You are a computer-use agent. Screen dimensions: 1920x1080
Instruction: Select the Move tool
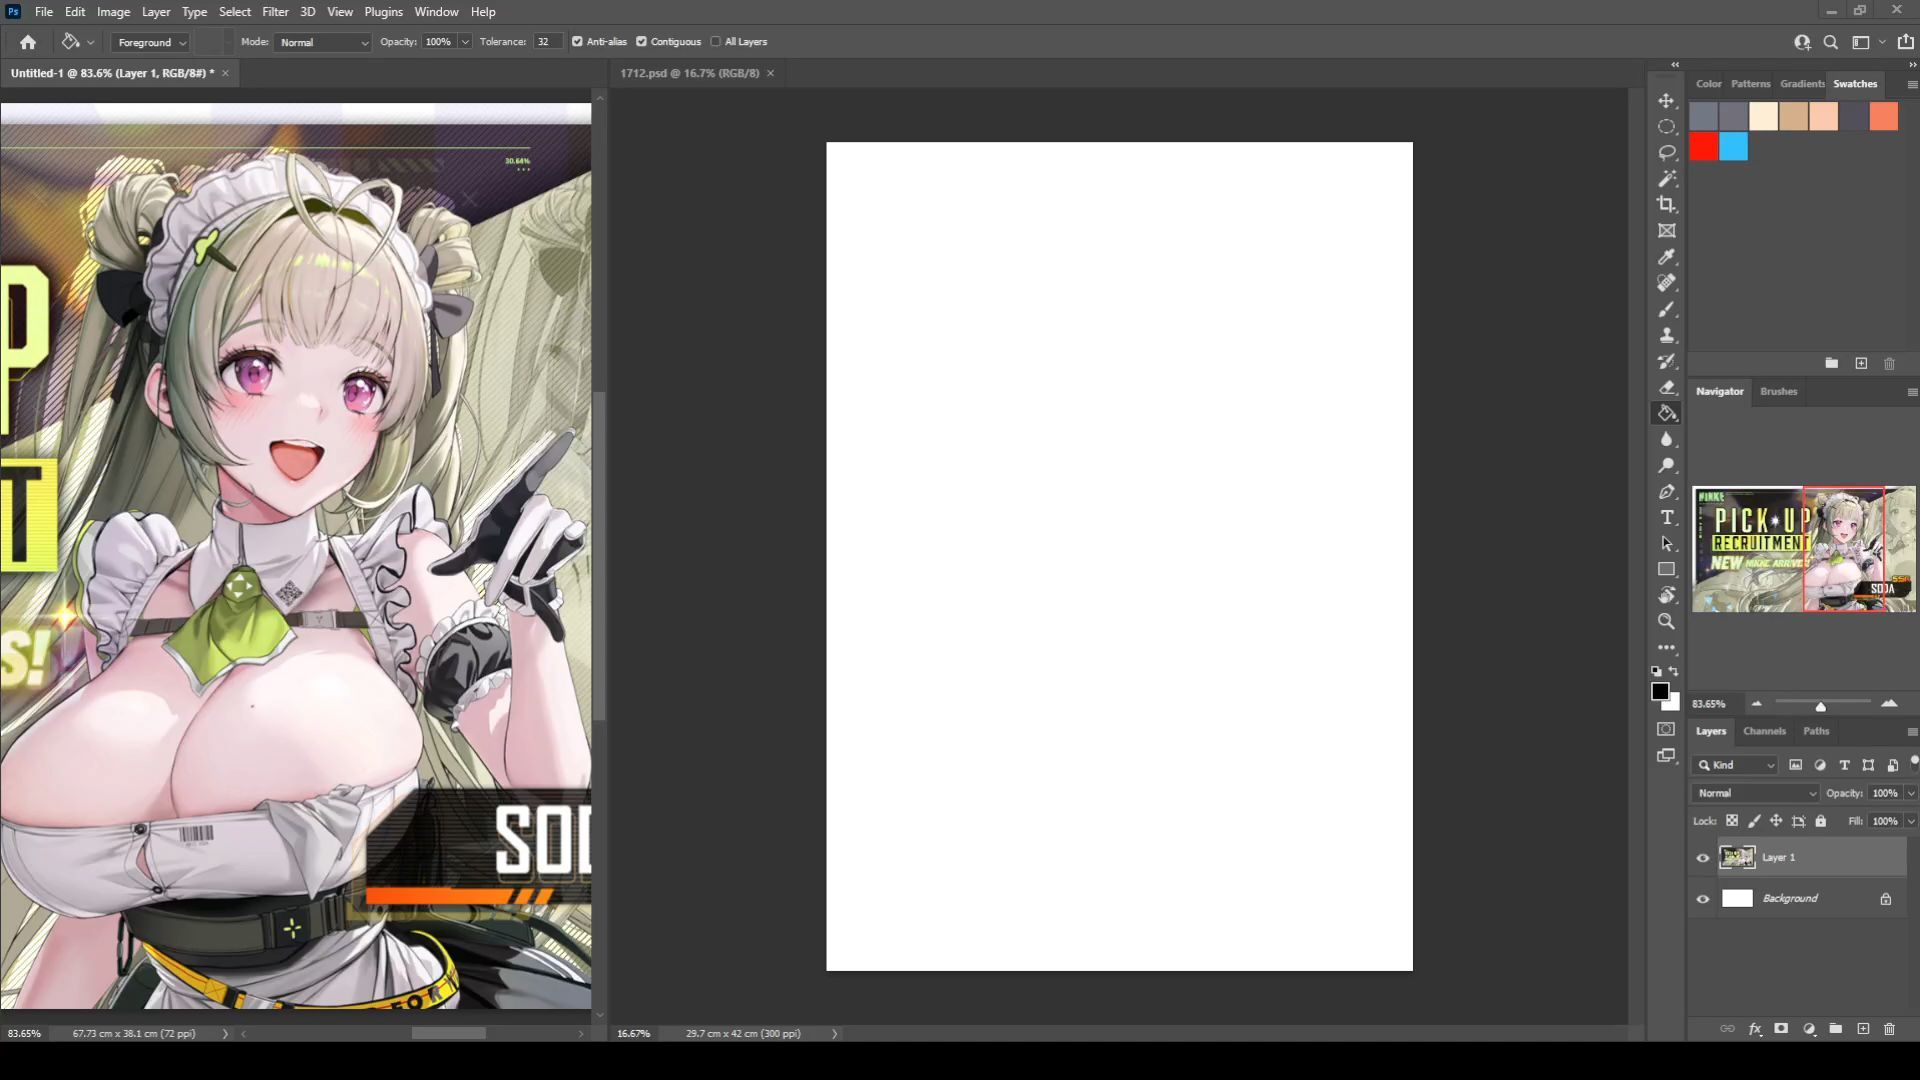point(1666,101)
